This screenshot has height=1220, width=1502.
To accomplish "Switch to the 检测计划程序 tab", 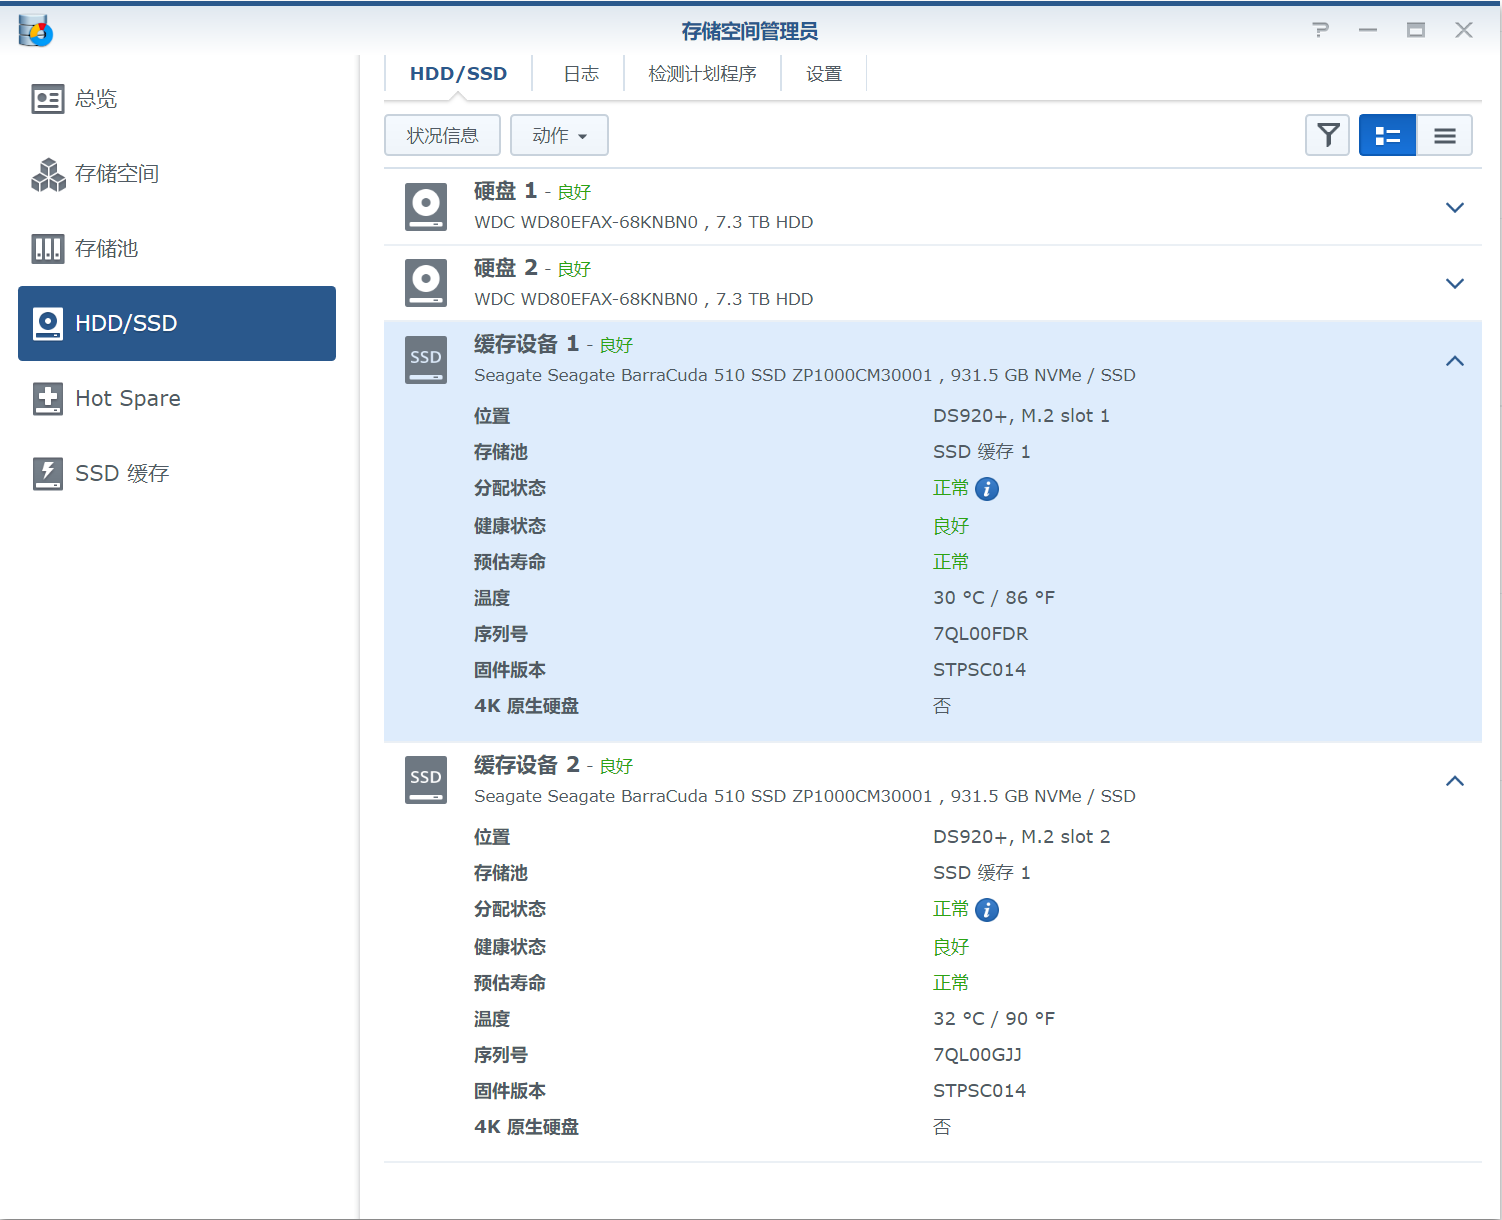I will tap(702, 74).
